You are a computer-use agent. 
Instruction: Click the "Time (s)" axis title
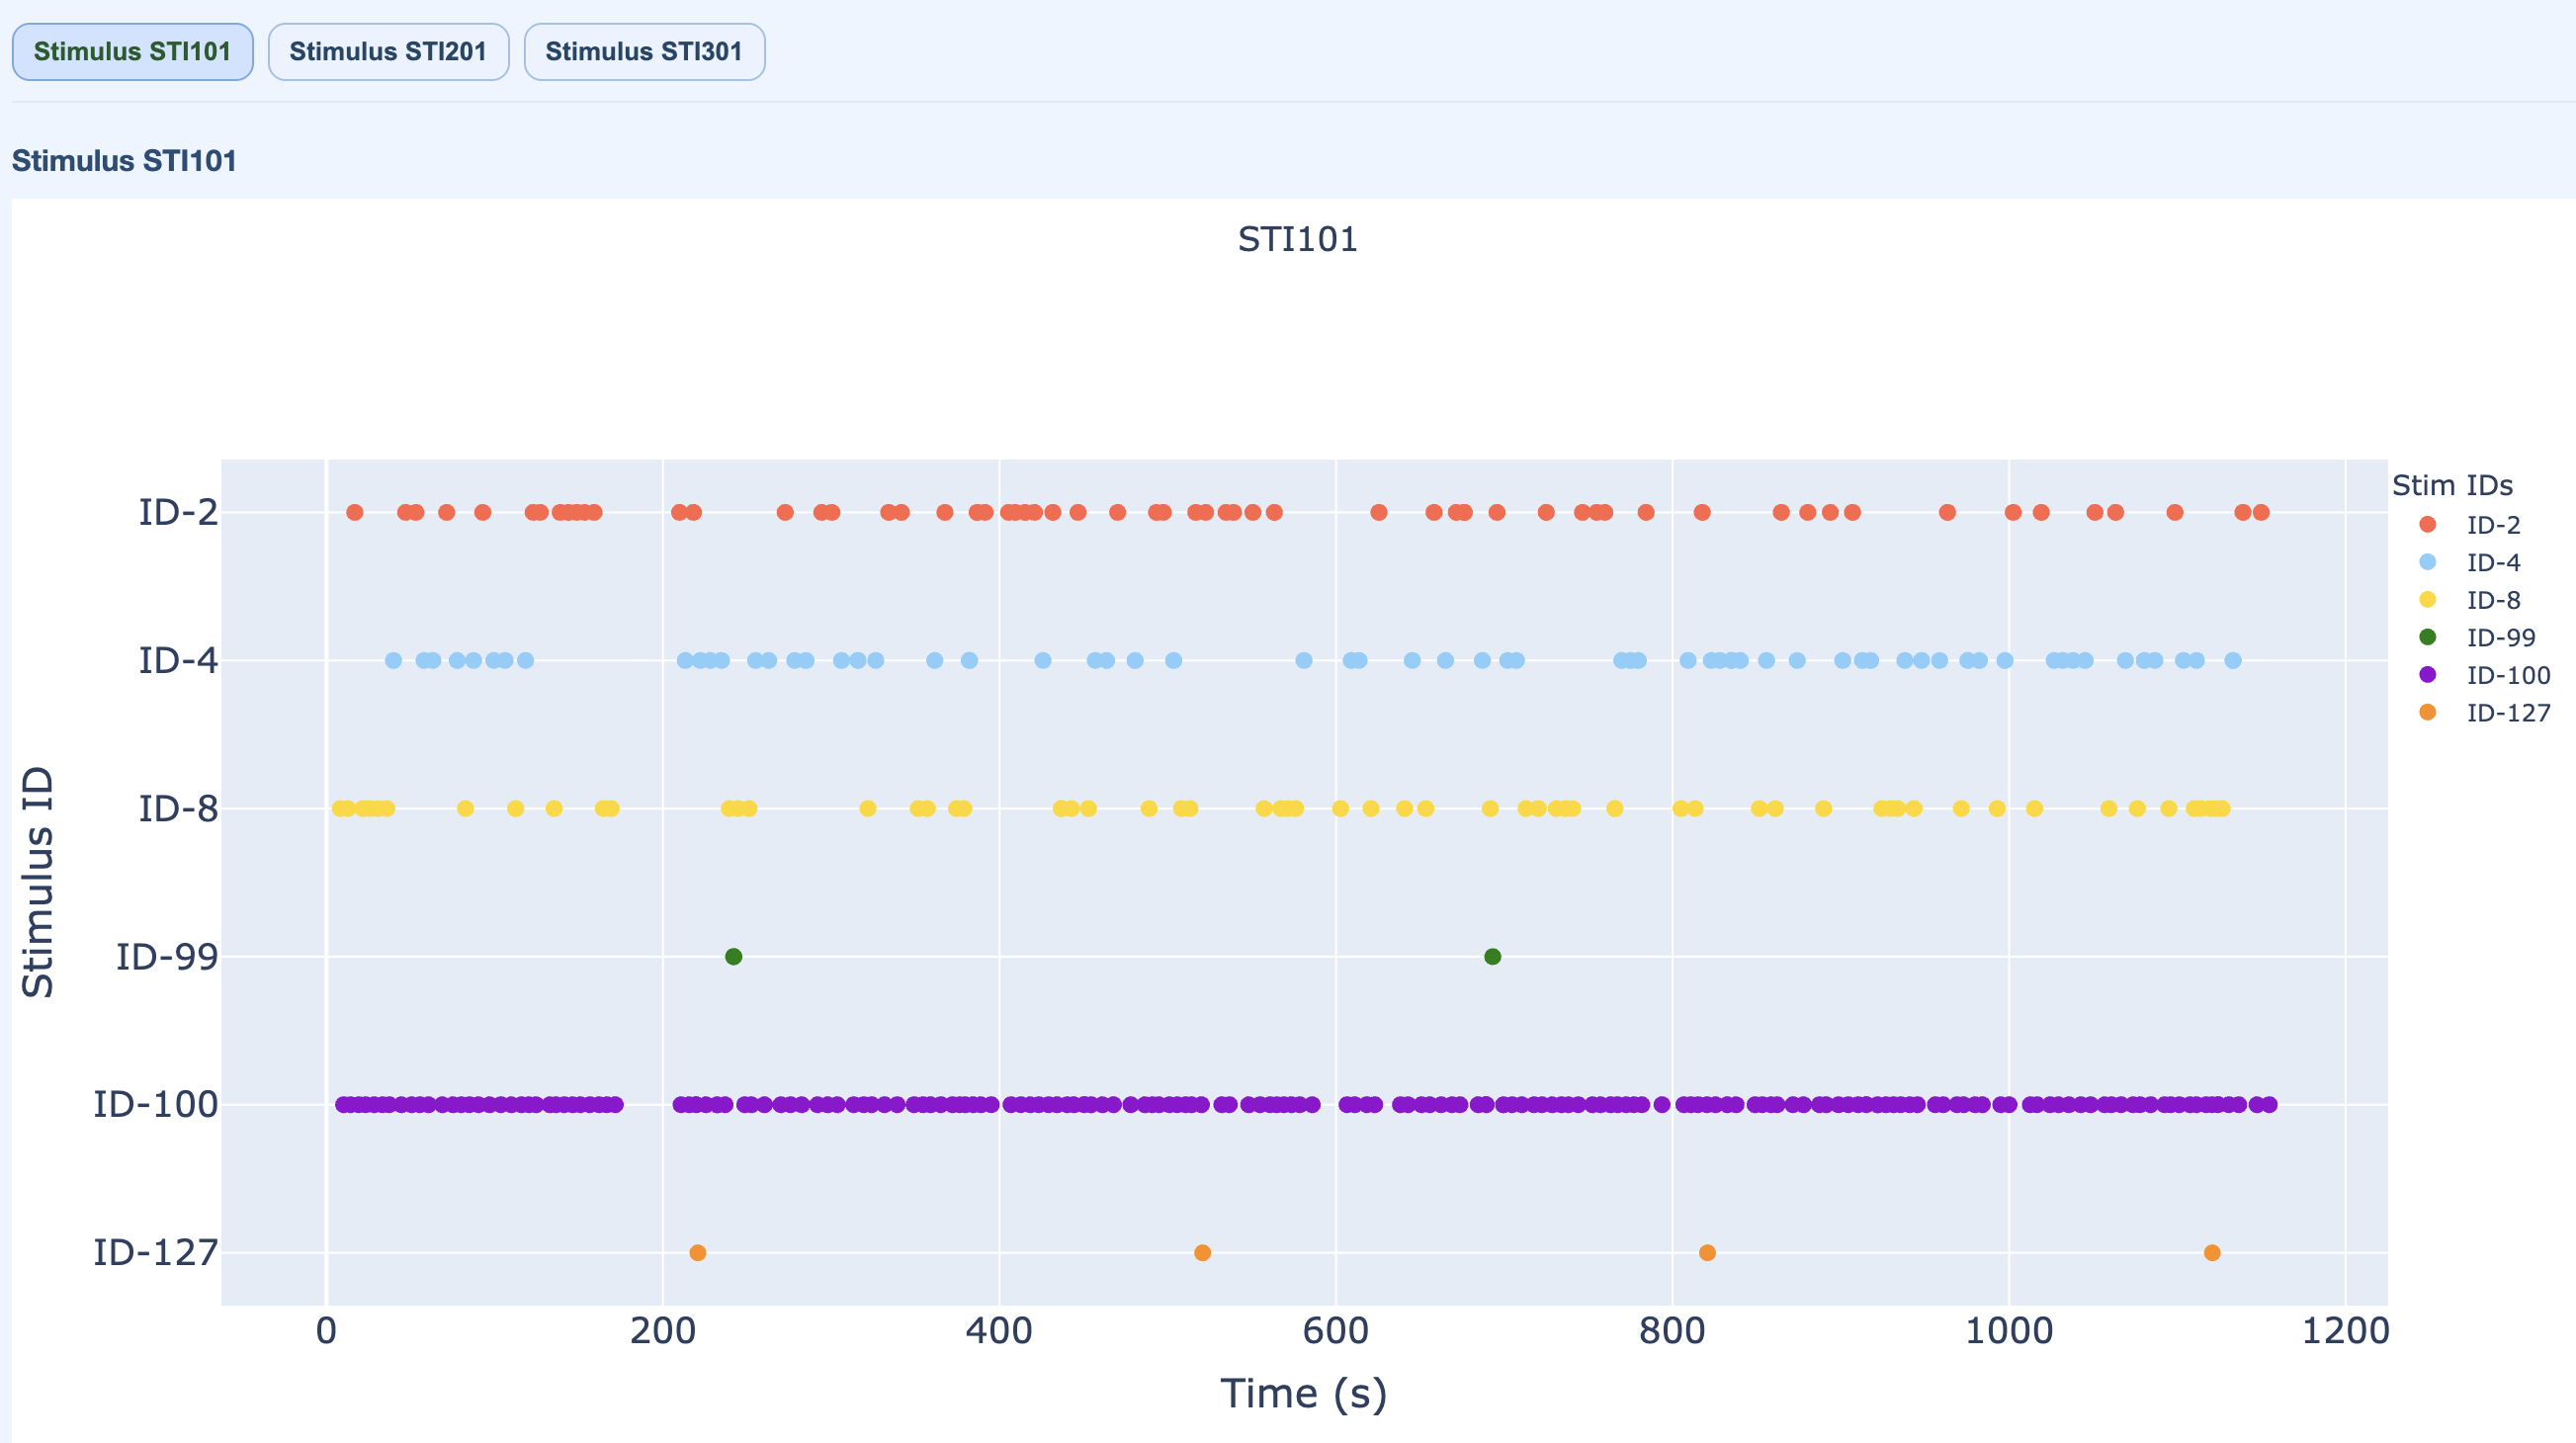(1303, 1393)
